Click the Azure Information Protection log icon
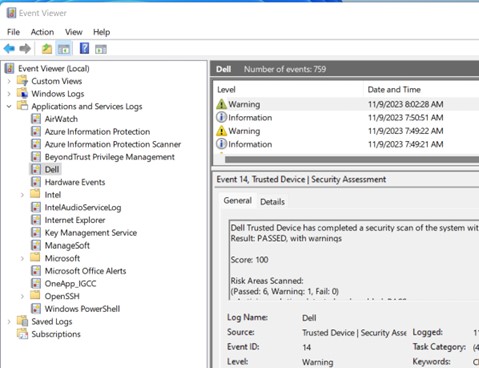The width and height of the screenshot is (479, 368). coord(36,131)
